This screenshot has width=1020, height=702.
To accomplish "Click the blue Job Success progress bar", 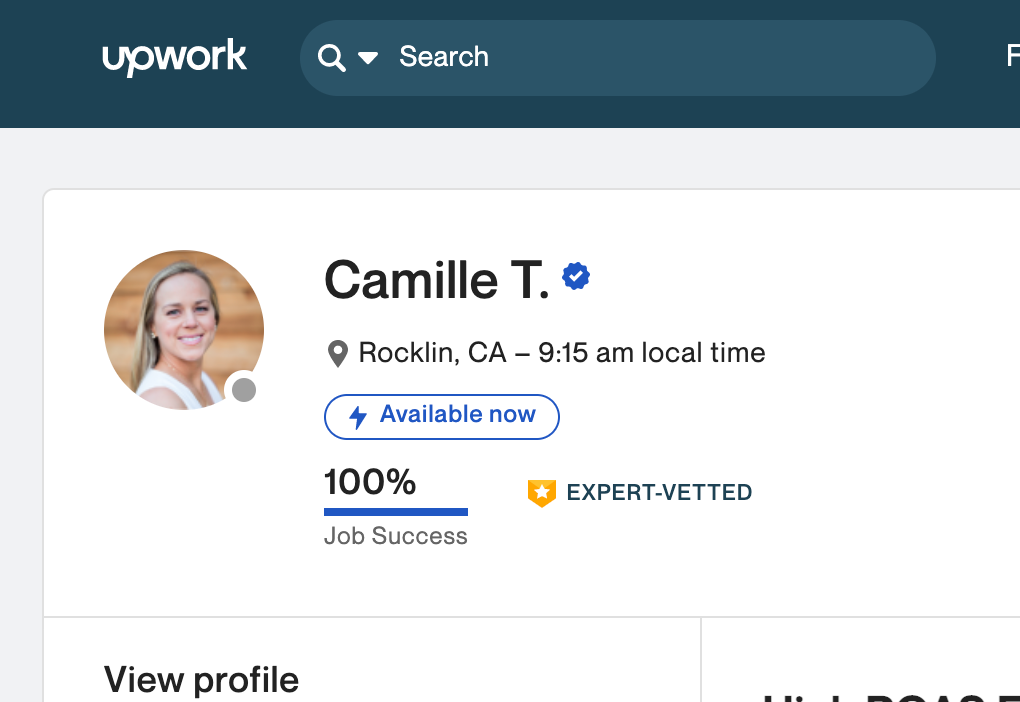I will click(396, 512).
